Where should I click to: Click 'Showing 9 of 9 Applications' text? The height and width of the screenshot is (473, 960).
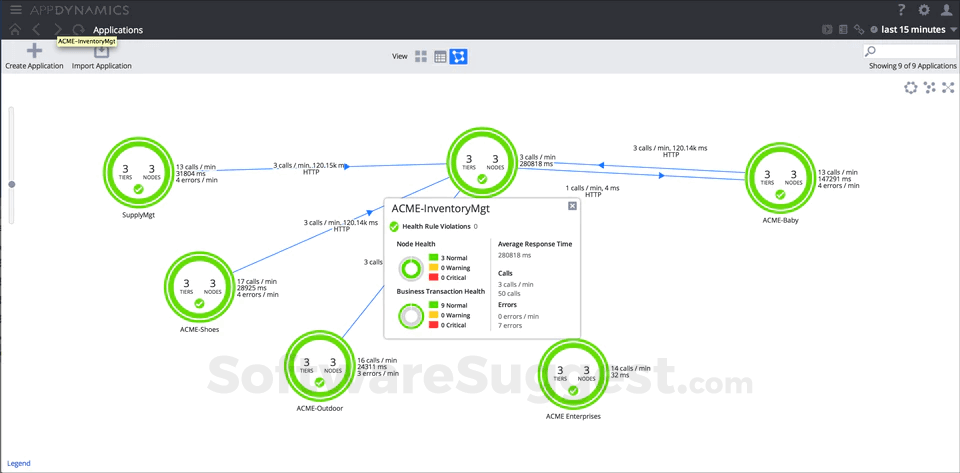coord(912,65)
